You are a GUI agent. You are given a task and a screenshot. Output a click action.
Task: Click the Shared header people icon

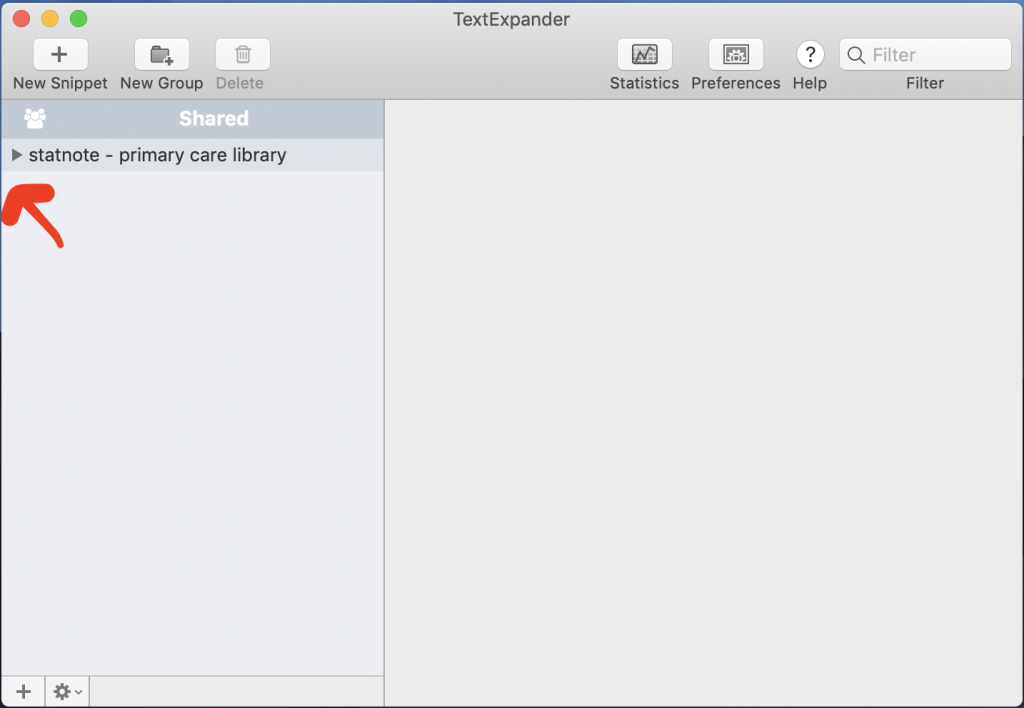(35, 118)
